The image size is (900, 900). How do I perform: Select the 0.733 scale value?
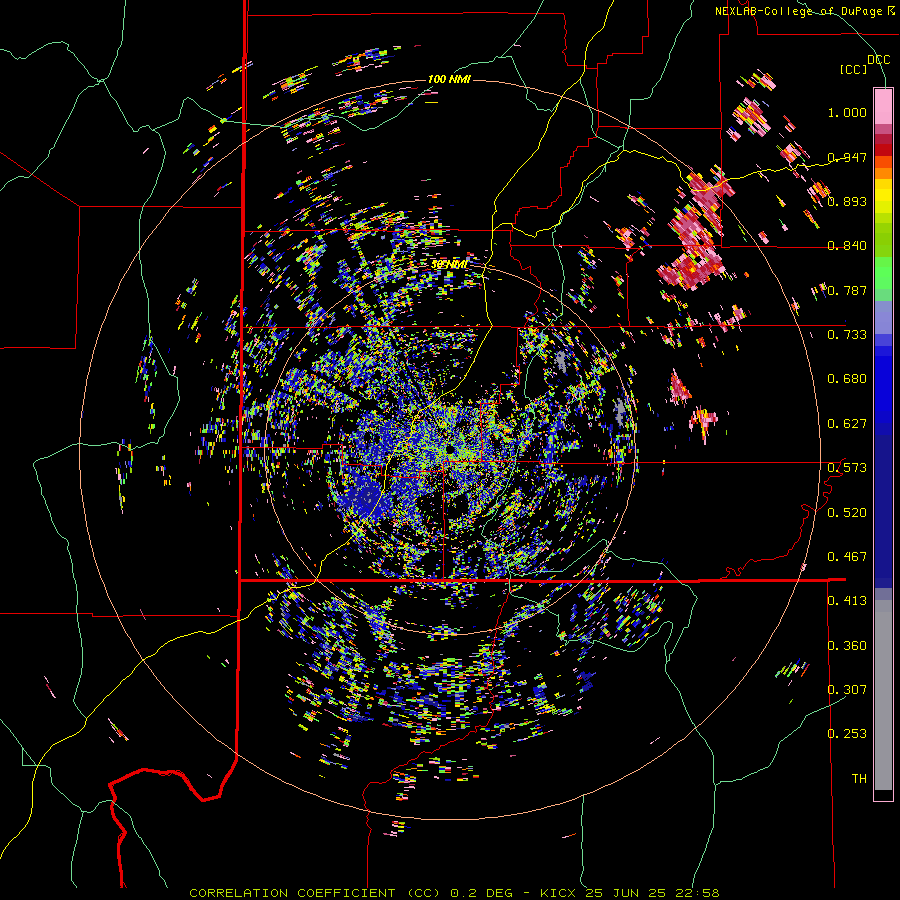(x=847, y=335)
